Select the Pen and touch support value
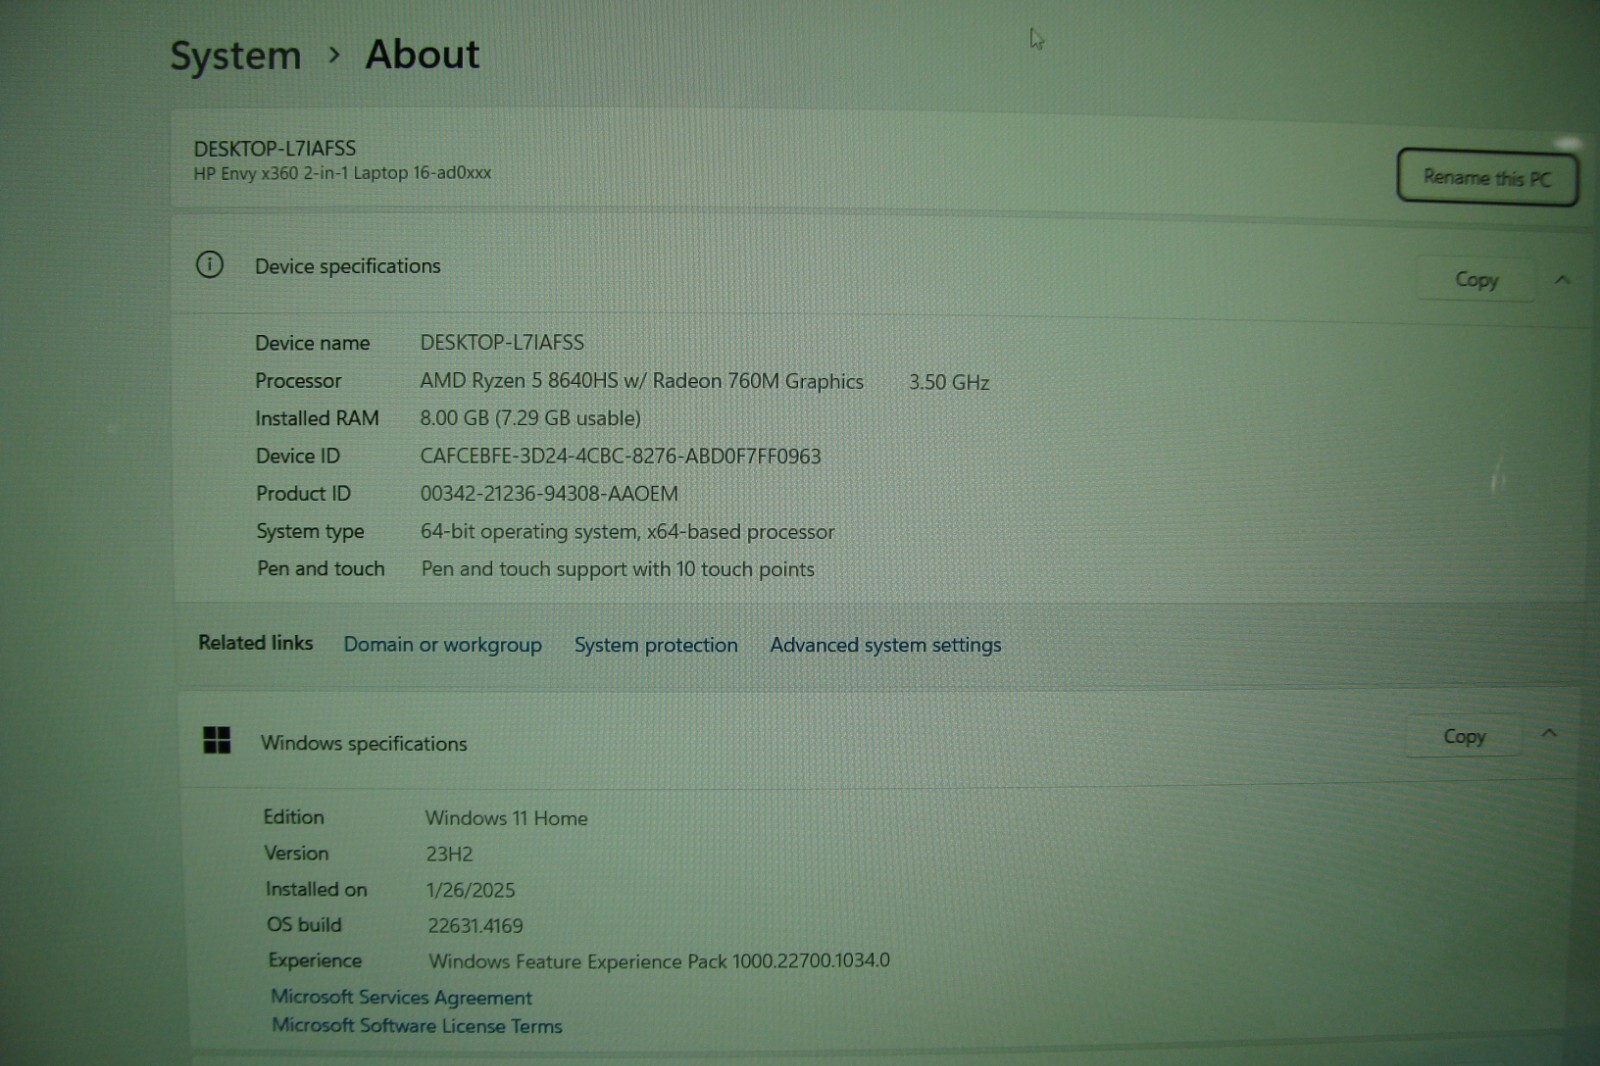The width and height of the screenshot is (1600, 1066). pyautogui.click(x=618, y=569)
